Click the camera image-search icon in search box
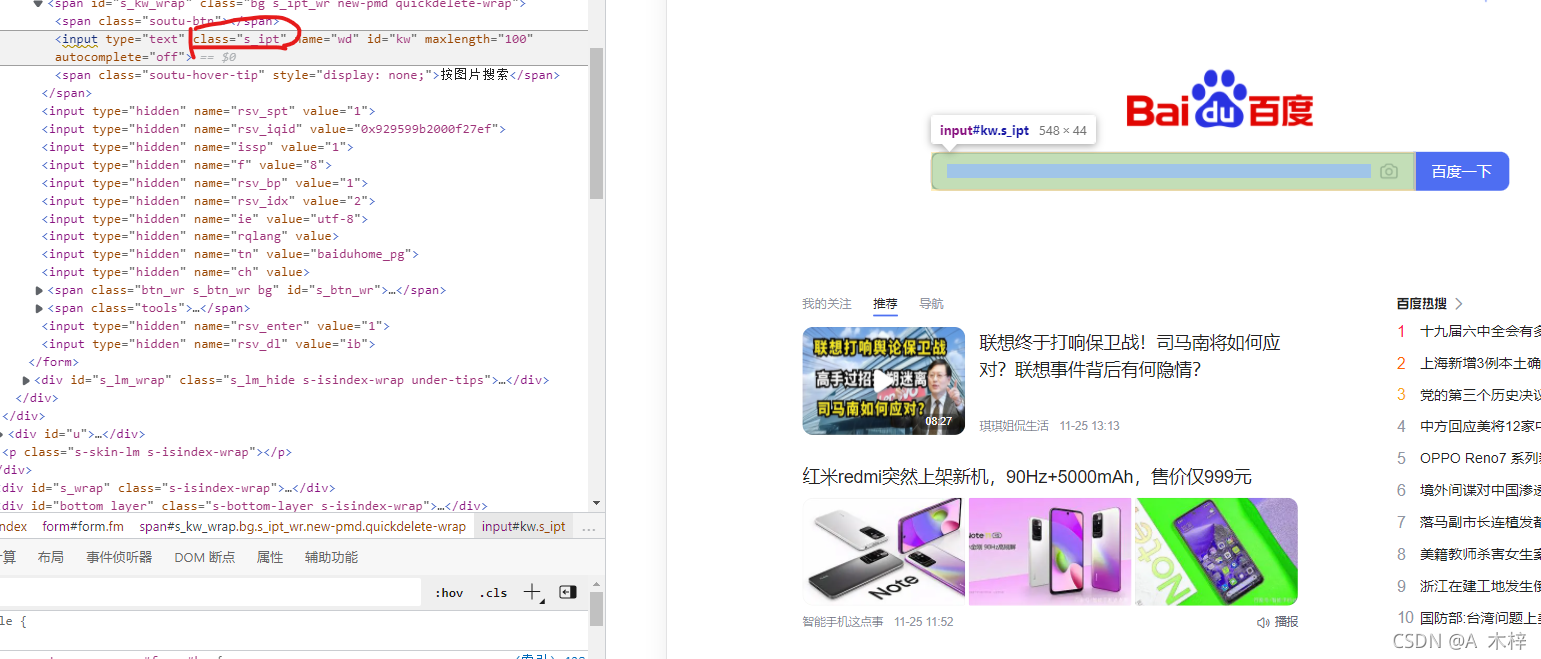 coord(1388,171)
